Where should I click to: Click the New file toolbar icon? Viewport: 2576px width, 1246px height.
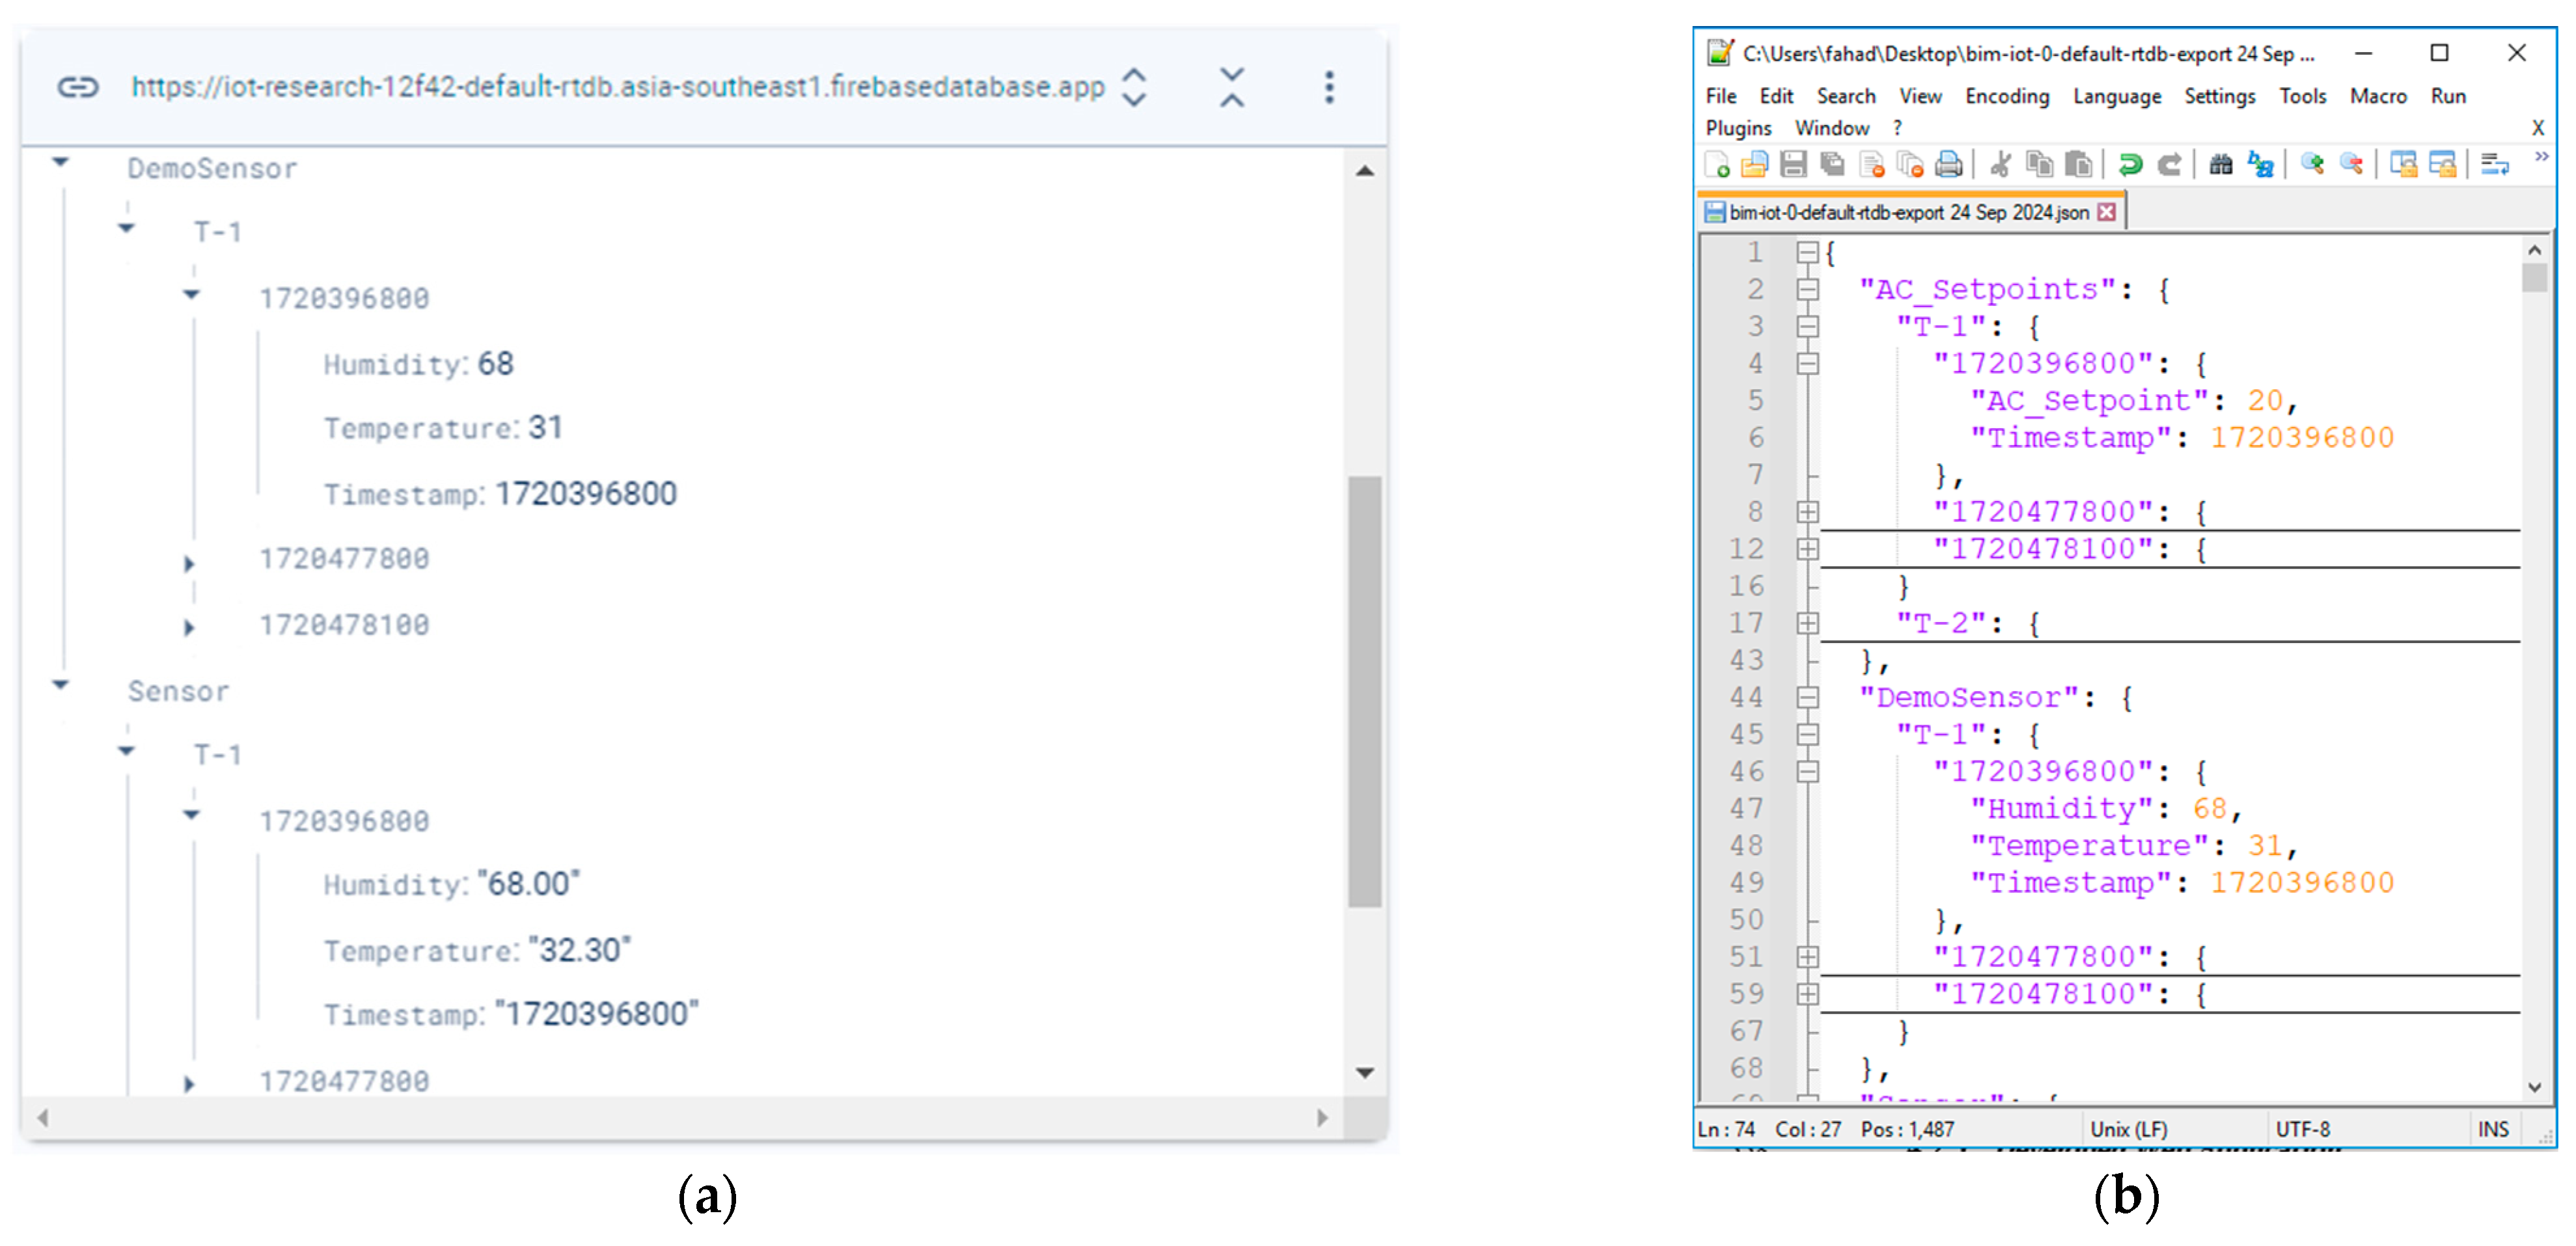tap(1717, 165)
